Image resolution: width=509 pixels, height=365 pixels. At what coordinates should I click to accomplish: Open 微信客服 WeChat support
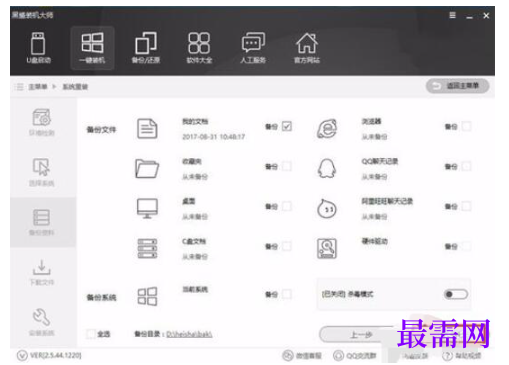click(x=302, y=356)
